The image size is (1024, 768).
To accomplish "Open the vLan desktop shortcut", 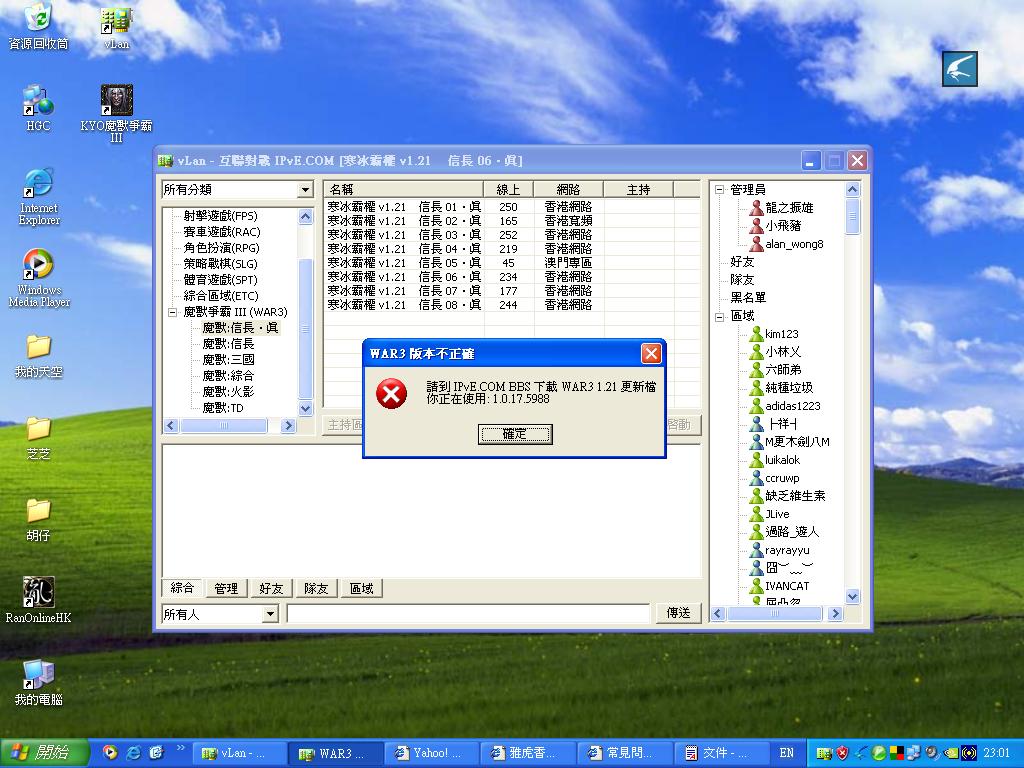I will click(x=116, y=22).
